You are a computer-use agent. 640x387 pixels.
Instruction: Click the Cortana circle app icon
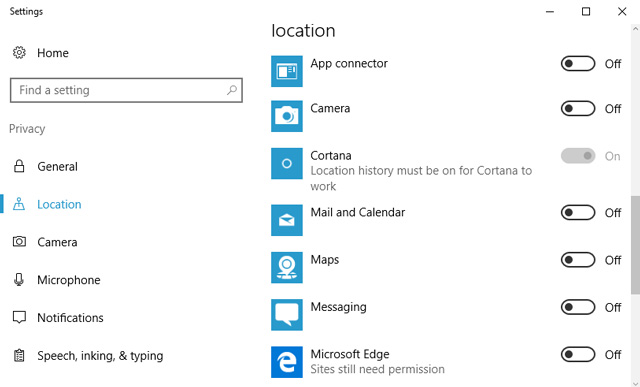click(287, 164)
